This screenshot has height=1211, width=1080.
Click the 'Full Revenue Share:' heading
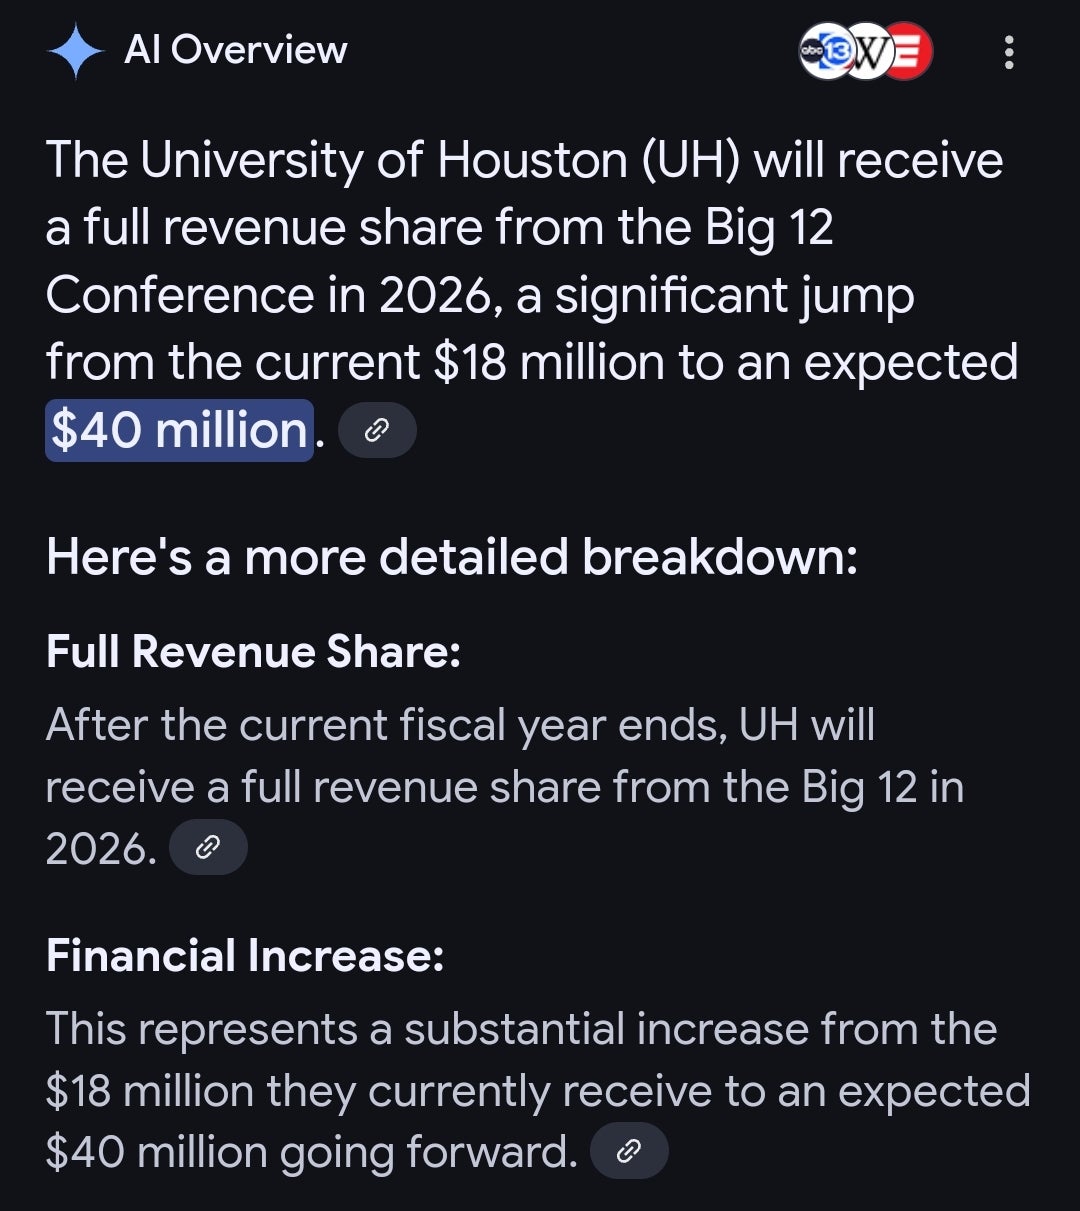(x=253, y=652)
